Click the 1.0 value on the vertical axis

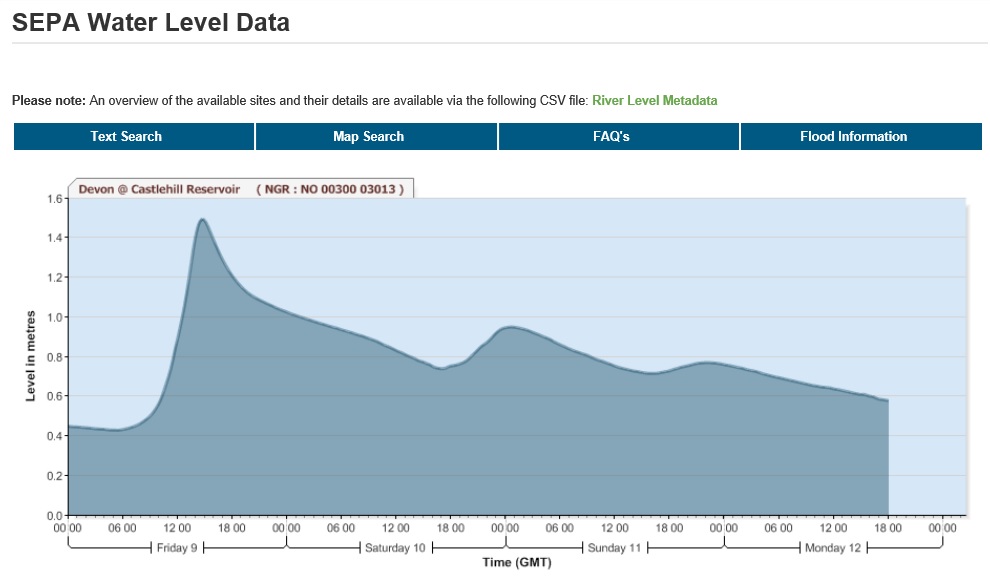(54, 318)
